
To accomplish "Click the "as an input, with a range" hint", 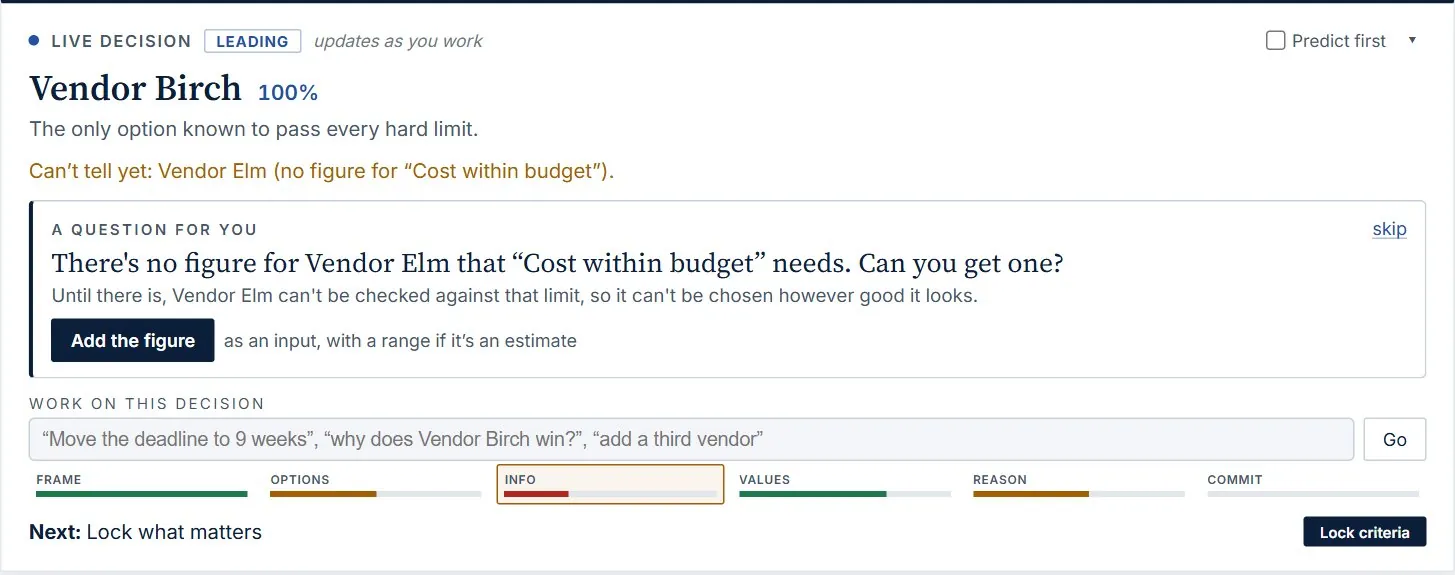I will [400, 341].
